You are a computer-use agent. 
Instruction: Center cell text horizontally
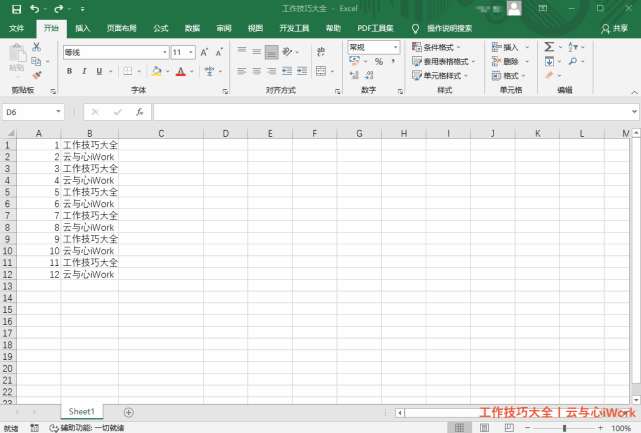(257, 71)
